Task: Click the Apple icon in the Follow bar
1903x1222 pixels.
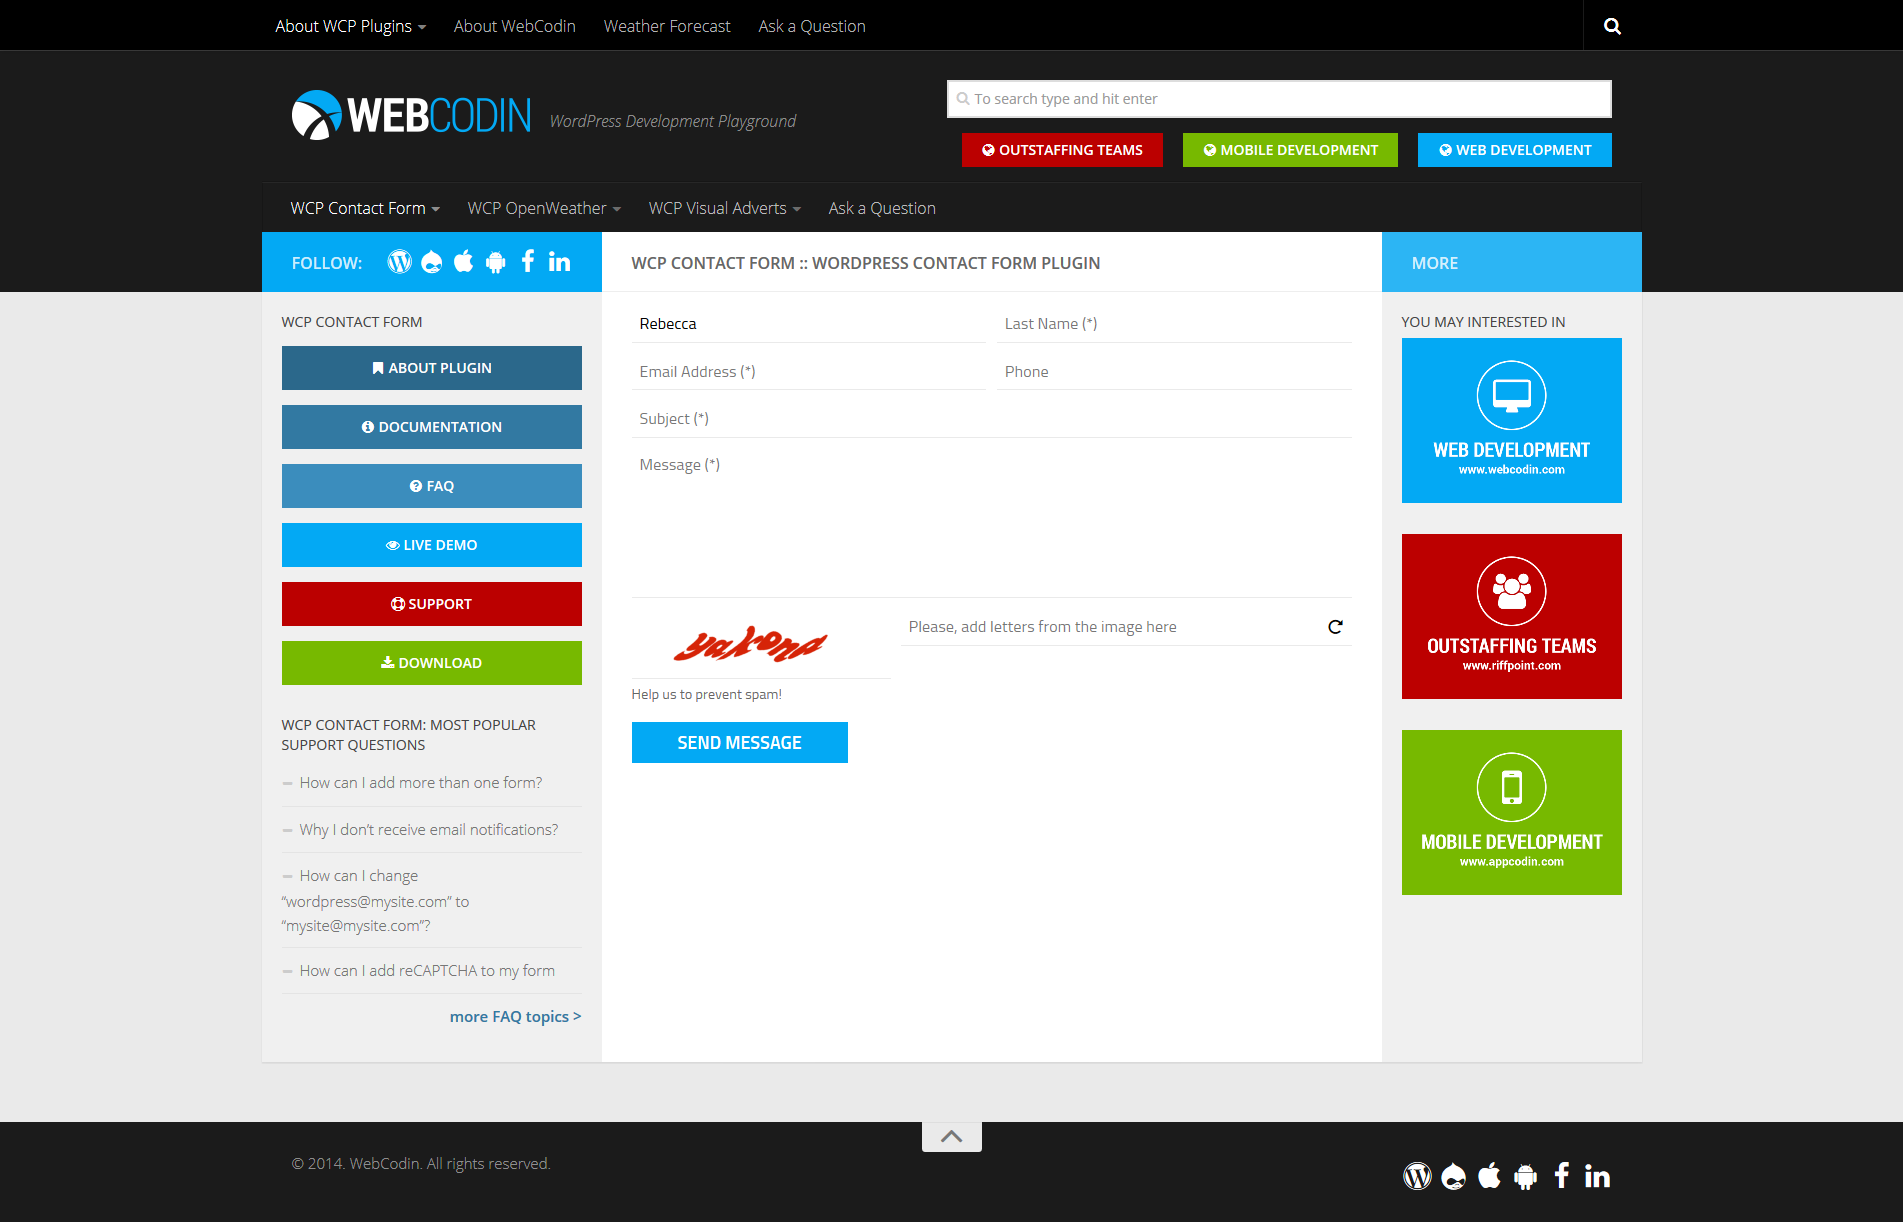Action: click(x=463, y=262)
